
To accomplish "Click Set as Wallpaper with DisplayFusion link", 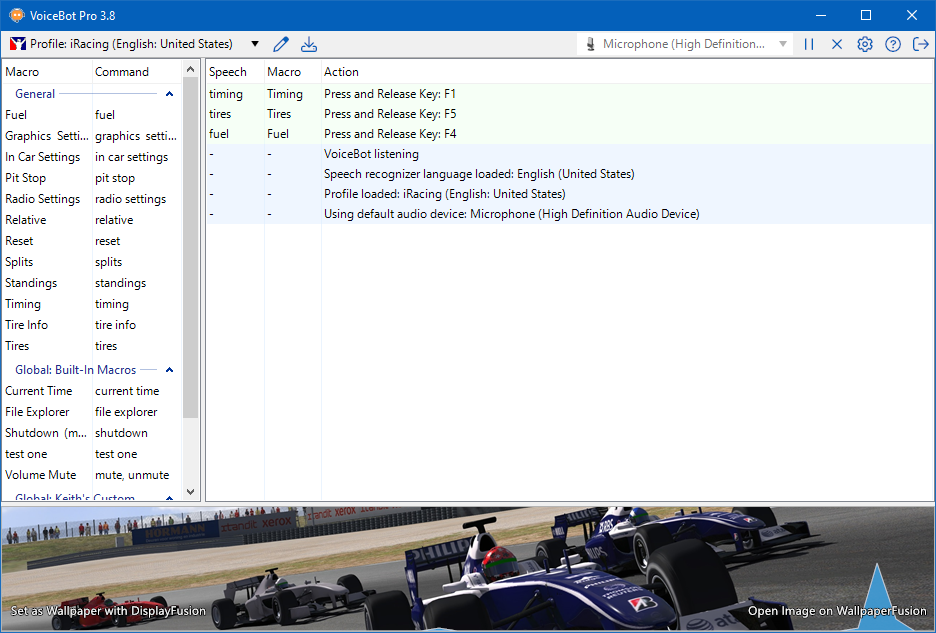I will click(x=108, y=611).
